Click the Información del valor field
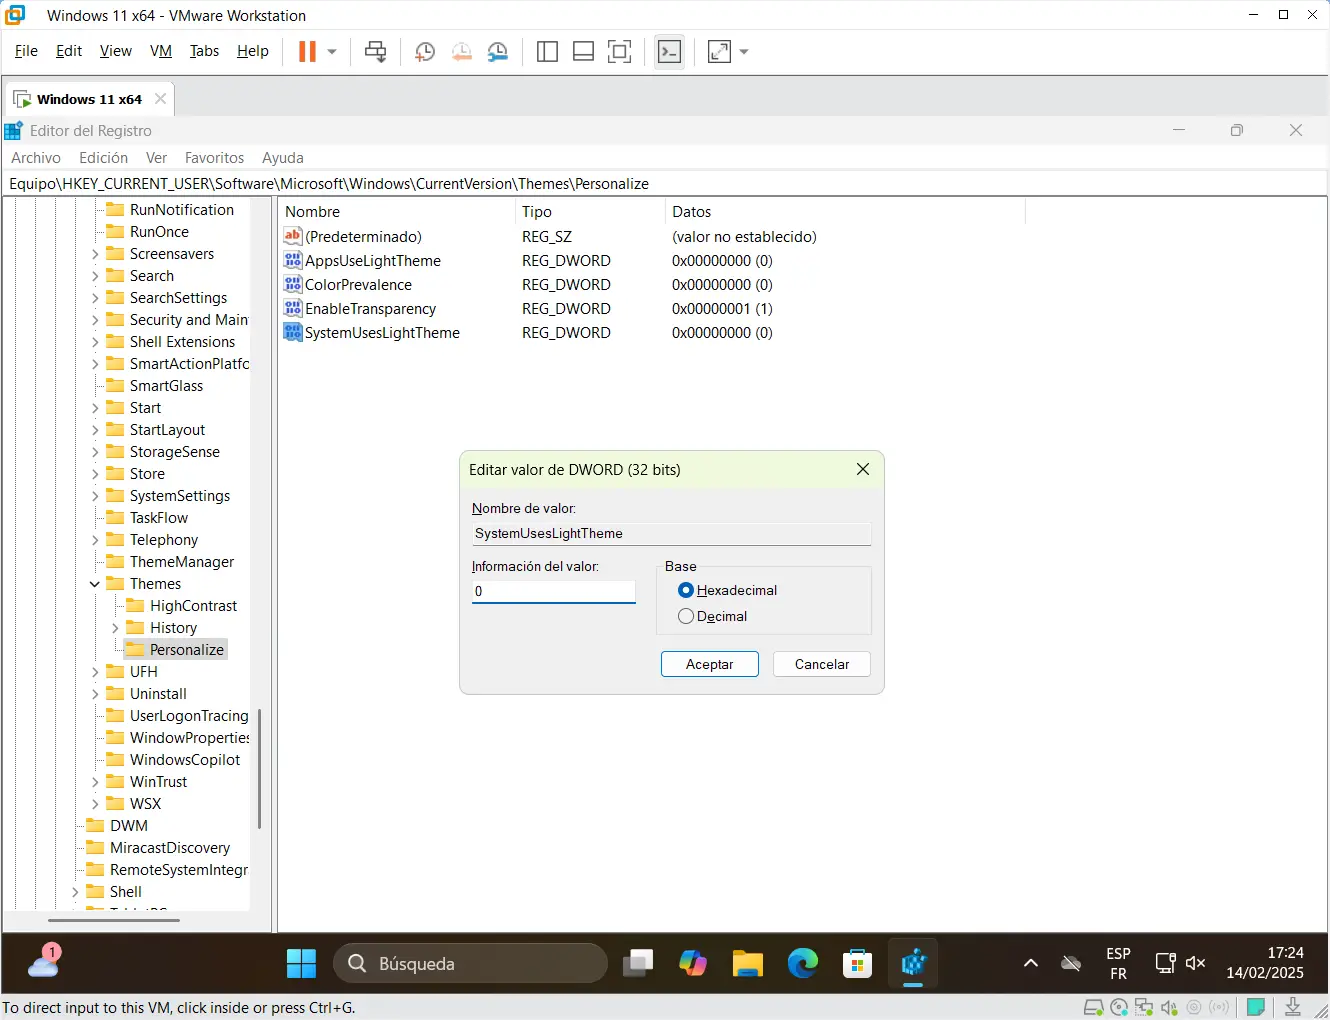 (554, 591)
